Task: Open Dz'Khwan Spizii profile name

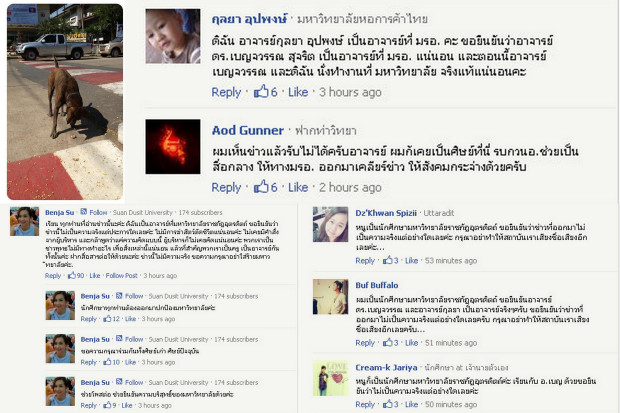Action: 386,213
